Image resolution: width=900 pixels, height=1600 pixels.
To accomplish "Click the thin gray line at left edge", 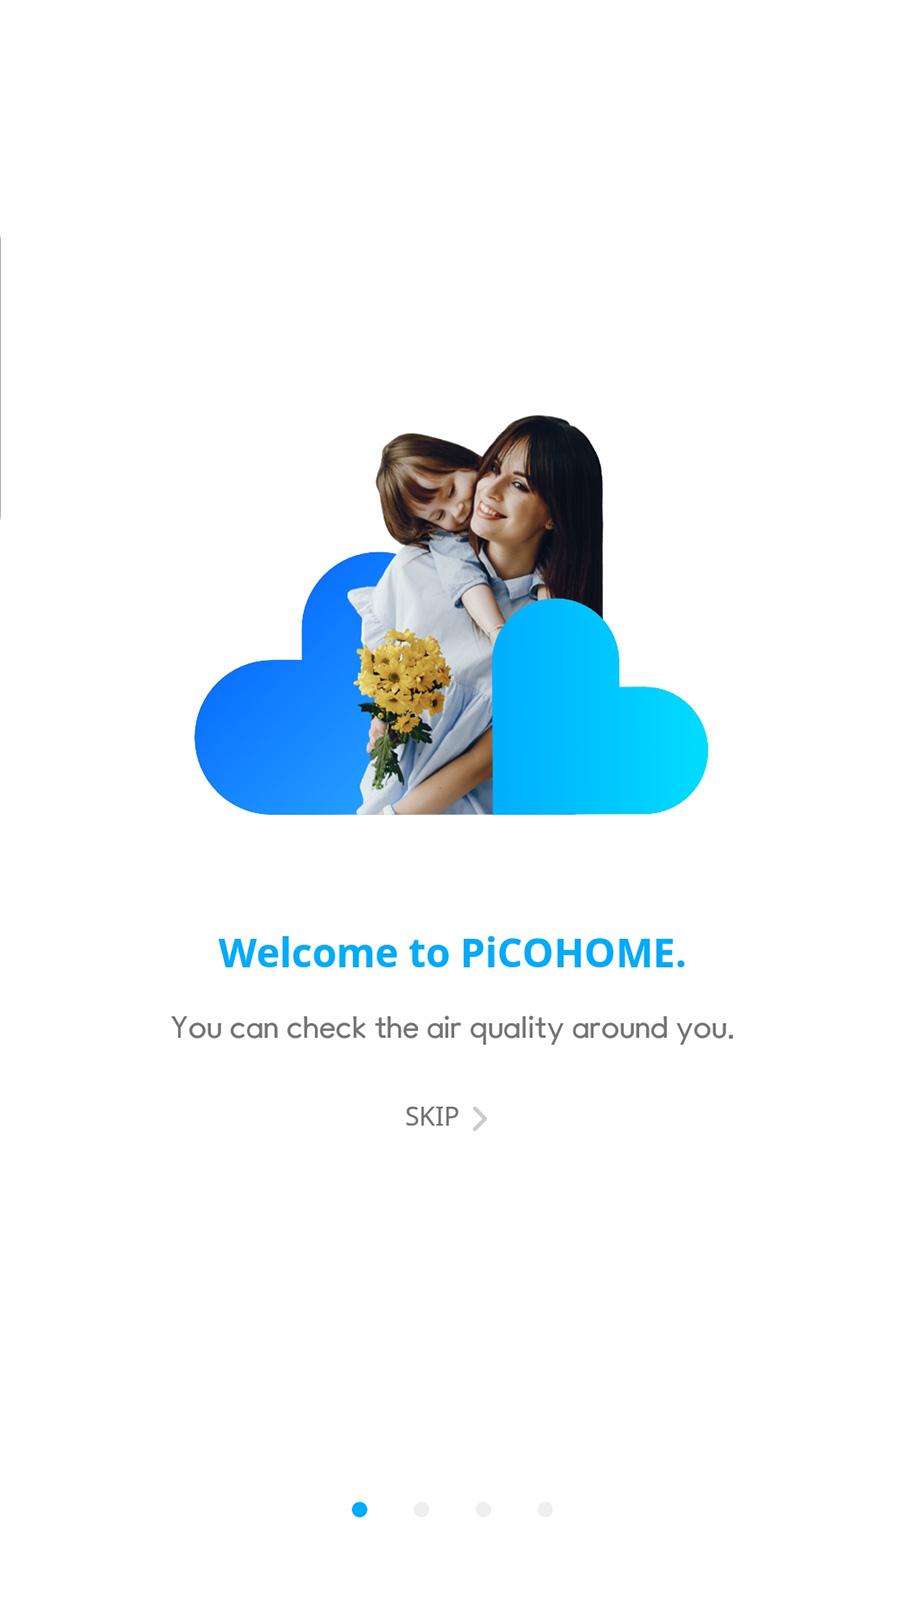I will pos(1,377).
